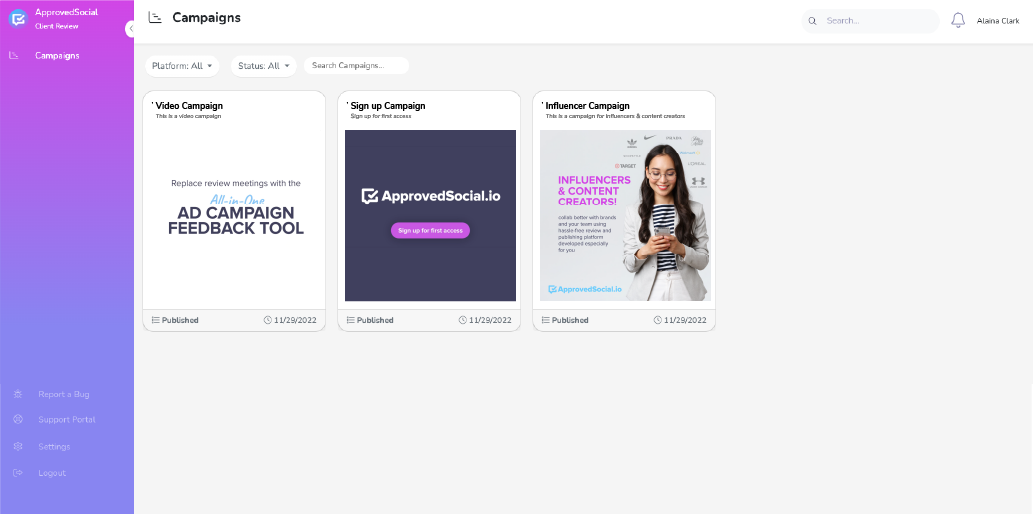
Task: Open the Sign up Campaign preview image
Action: [x=430, y=215]
